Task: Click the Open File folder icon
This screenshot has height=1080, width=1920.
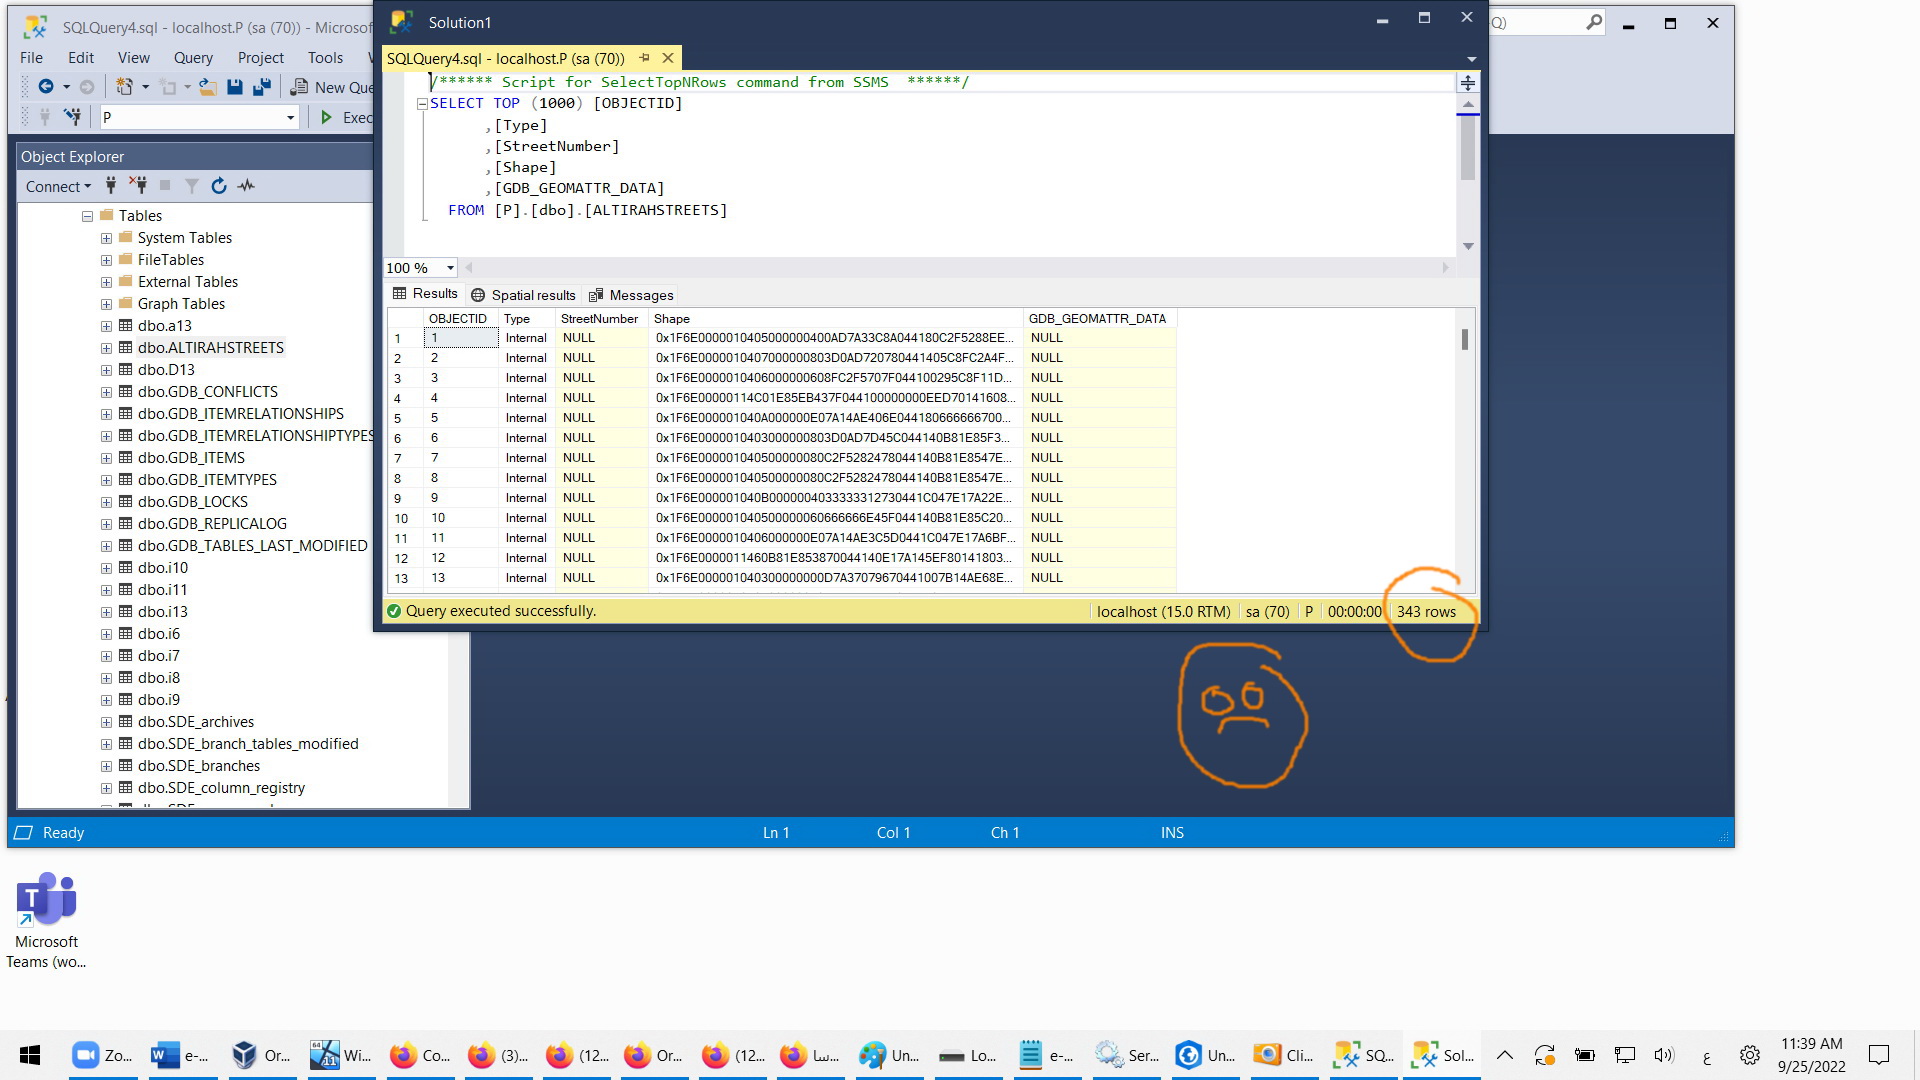Action: 207,88
